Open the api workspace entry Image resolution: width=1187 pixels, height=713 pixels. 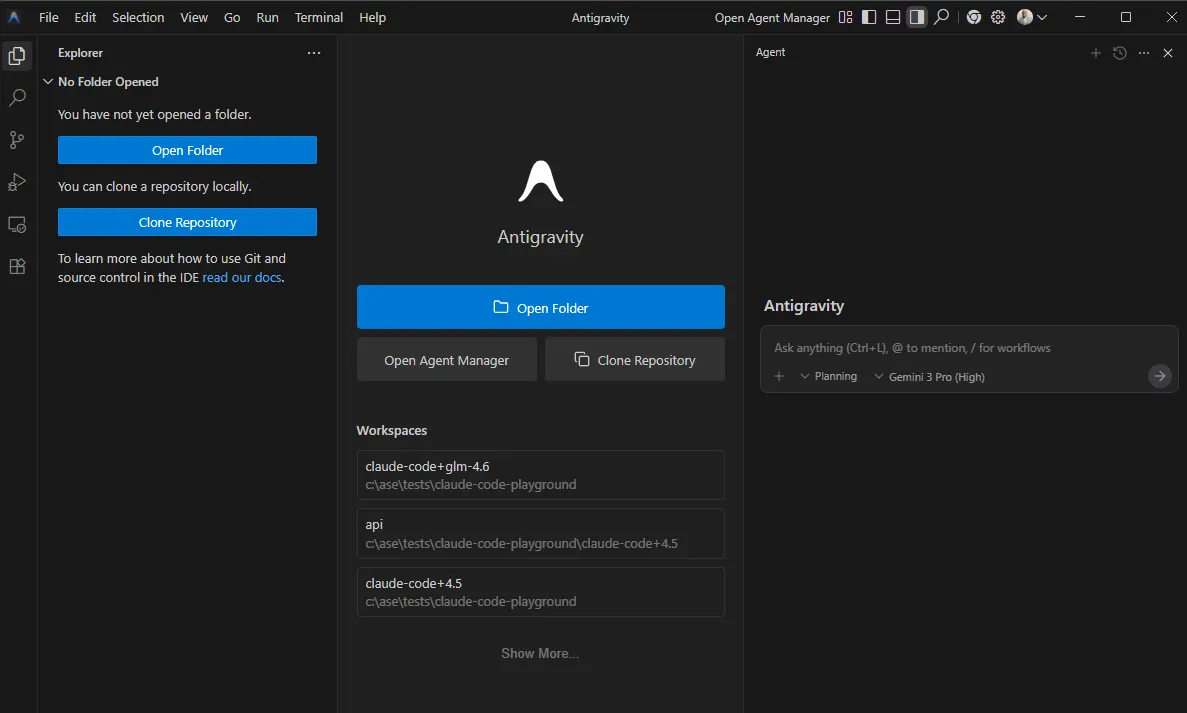[541, 534]
